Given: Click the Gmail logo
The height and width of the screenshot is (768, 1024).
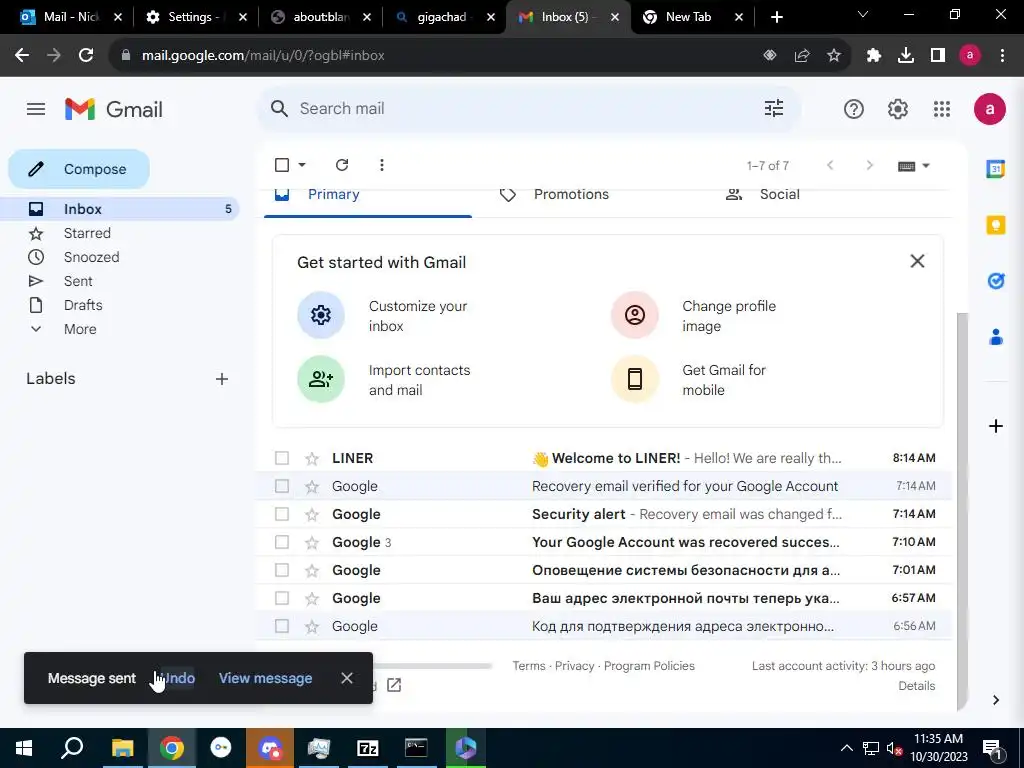Looking at the screenshot, I should click(114, 109).
